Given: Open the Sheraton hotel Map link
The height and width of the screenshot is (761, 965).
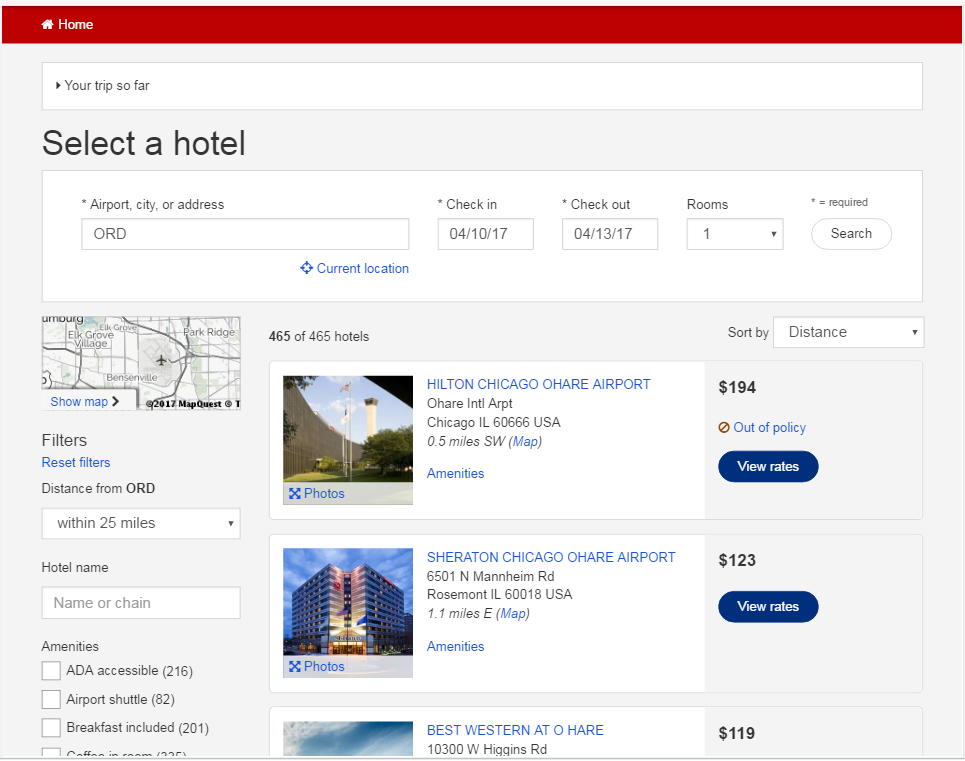Looking at the screenshot, I should pyautogui.click(x=513, y=614).
